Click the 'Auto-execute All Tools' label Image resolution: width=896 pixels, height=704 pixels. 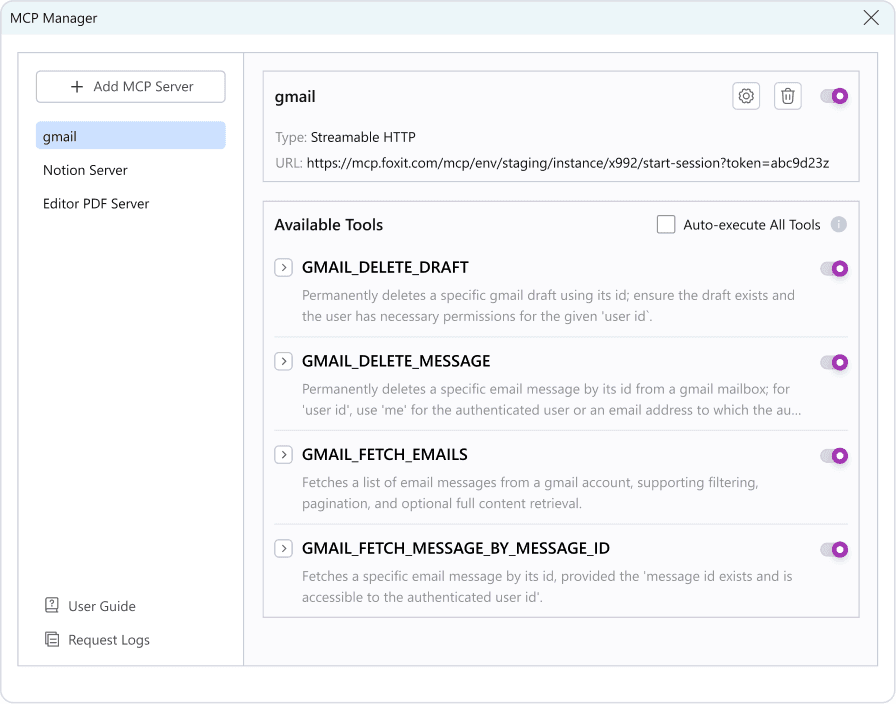click(752, 225)
